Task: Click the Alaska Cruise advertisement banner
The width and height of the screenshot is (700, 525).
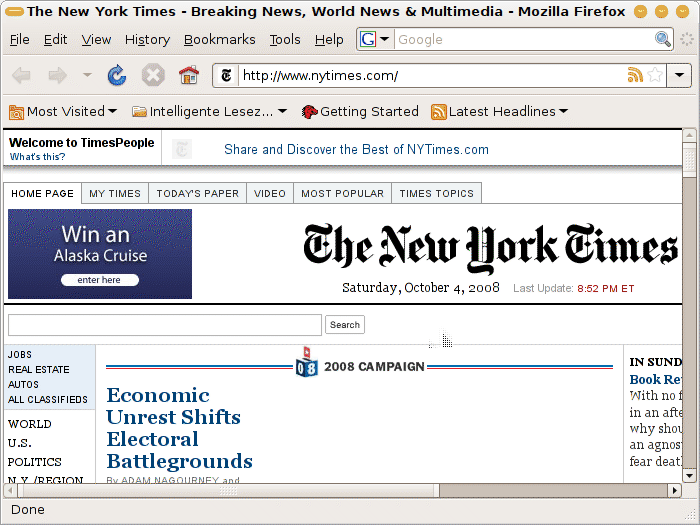Action: click(x=100, y=254)
